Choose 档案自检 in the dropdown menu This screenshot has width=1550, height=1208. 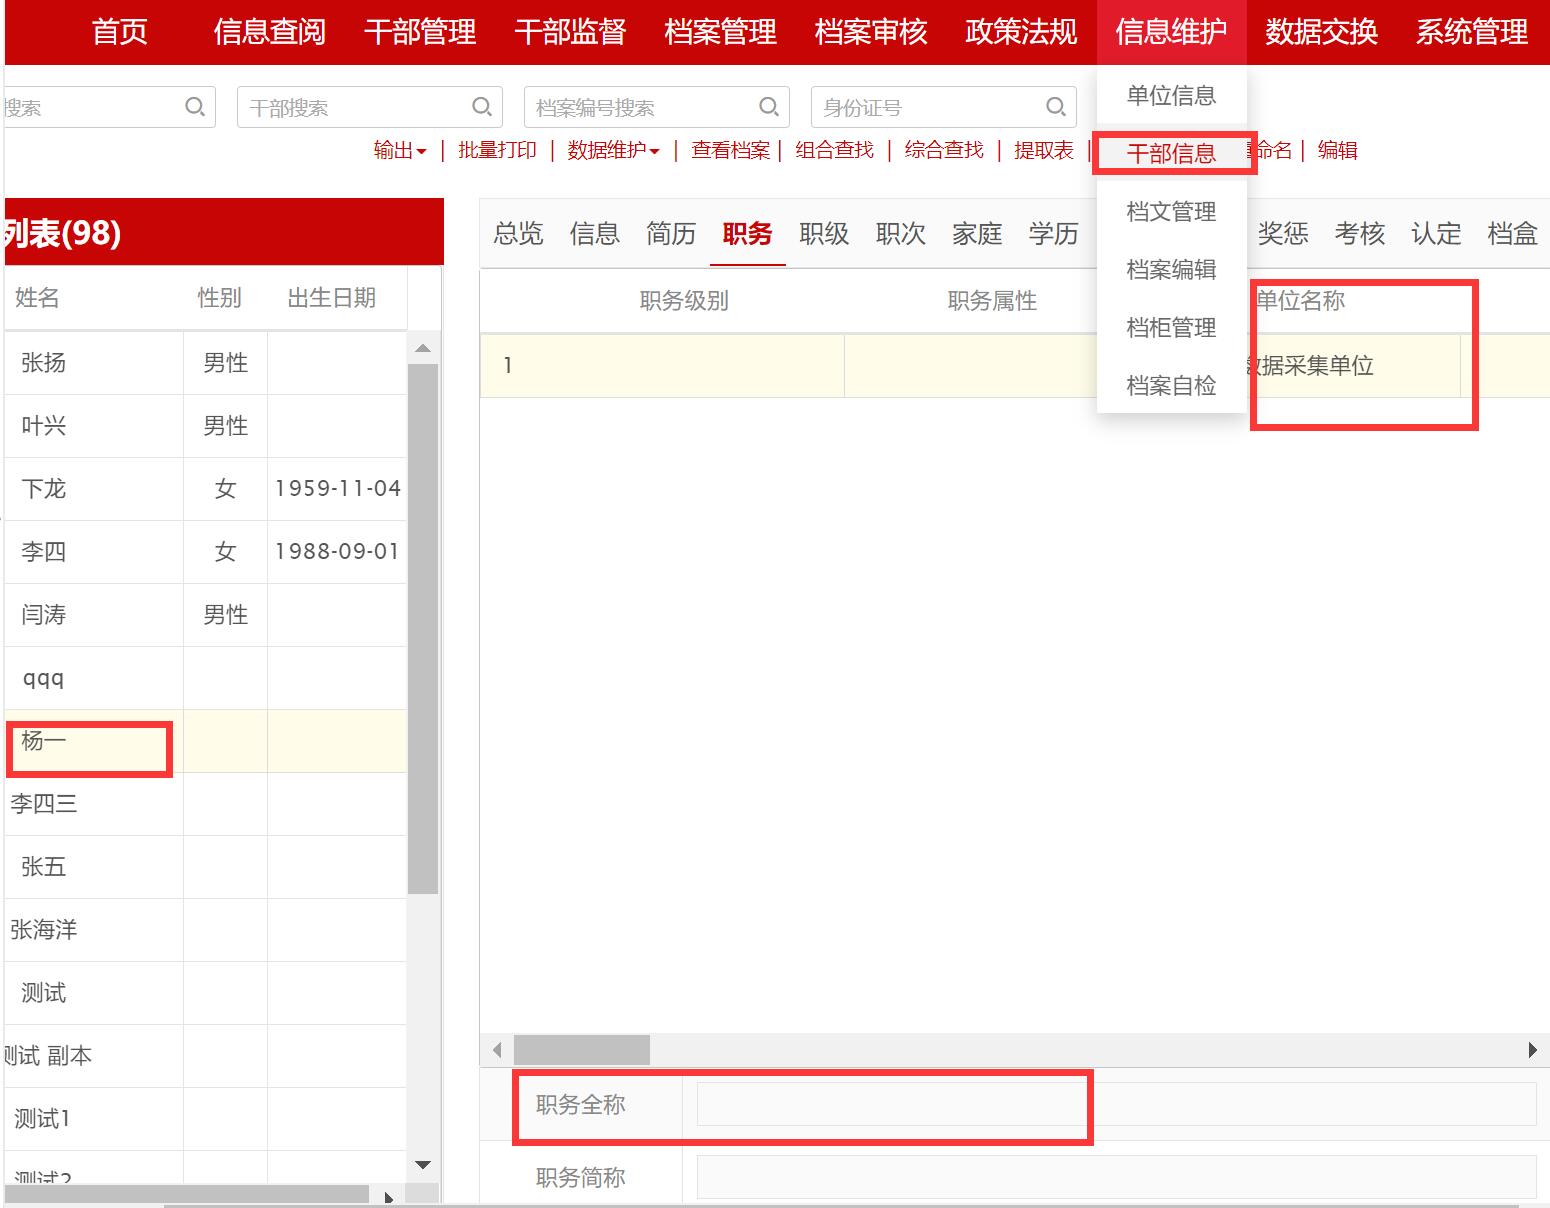click(1170, 386)
